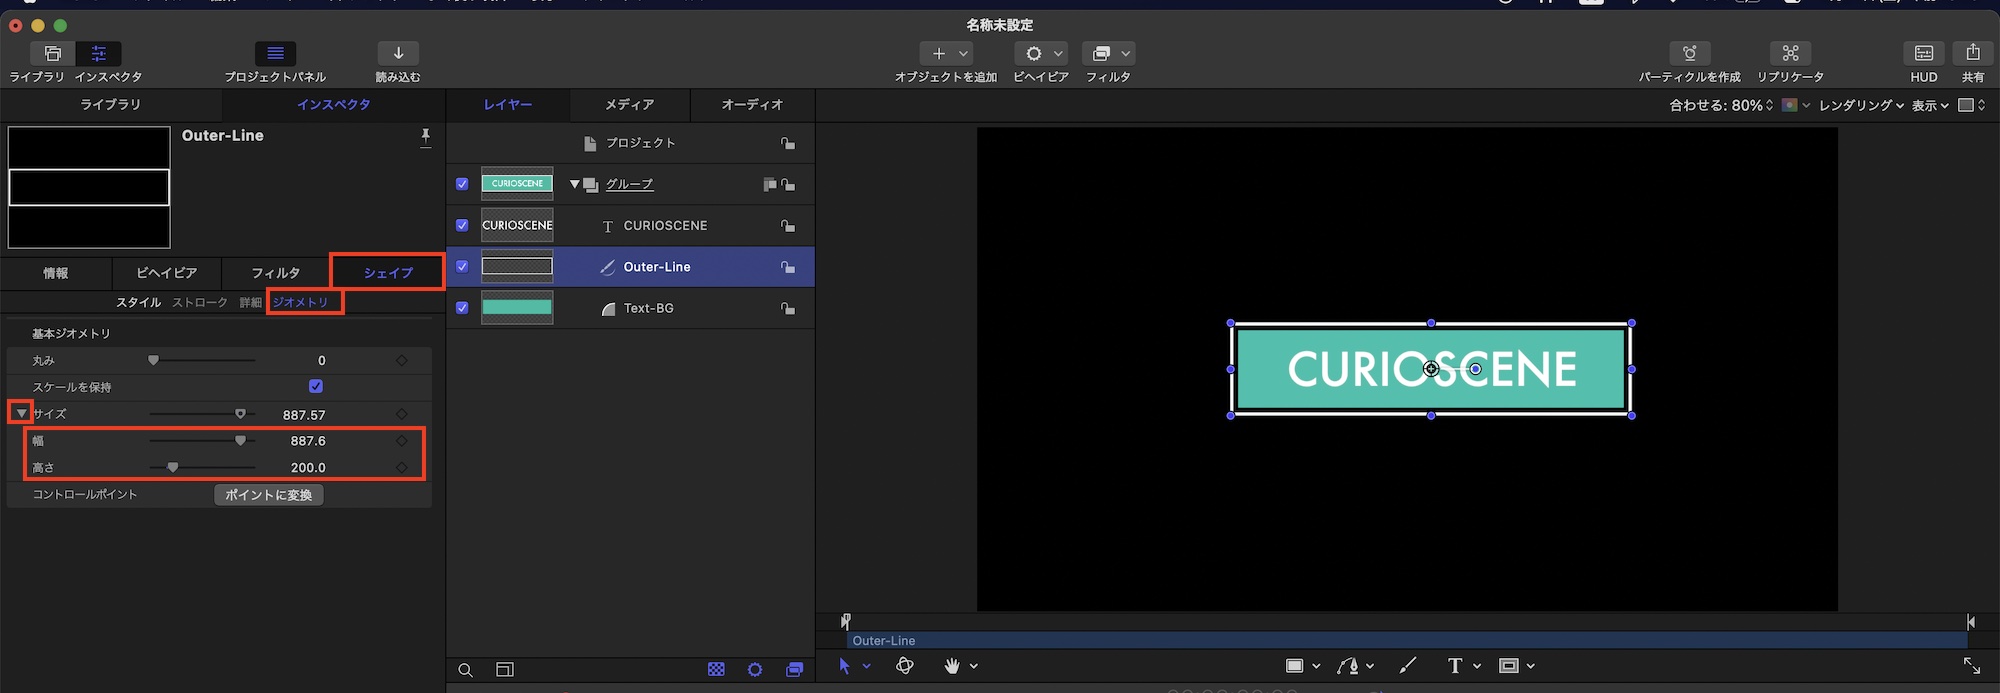Viewport: 2000px width, 693px height.
Task: Open the Project Panel (プロジェクトパネル) icon
Action: (275, 54)
